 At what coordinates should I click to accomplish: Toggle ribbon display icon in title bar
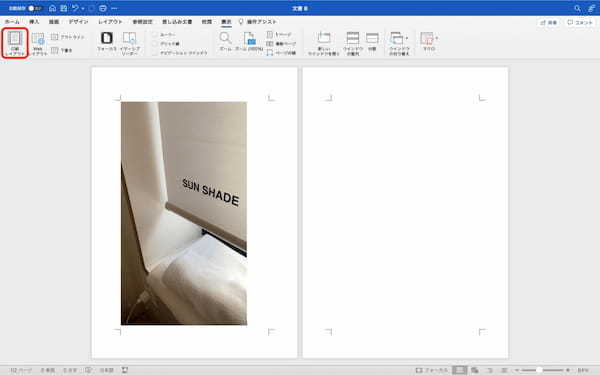click(x=592, y=8)
